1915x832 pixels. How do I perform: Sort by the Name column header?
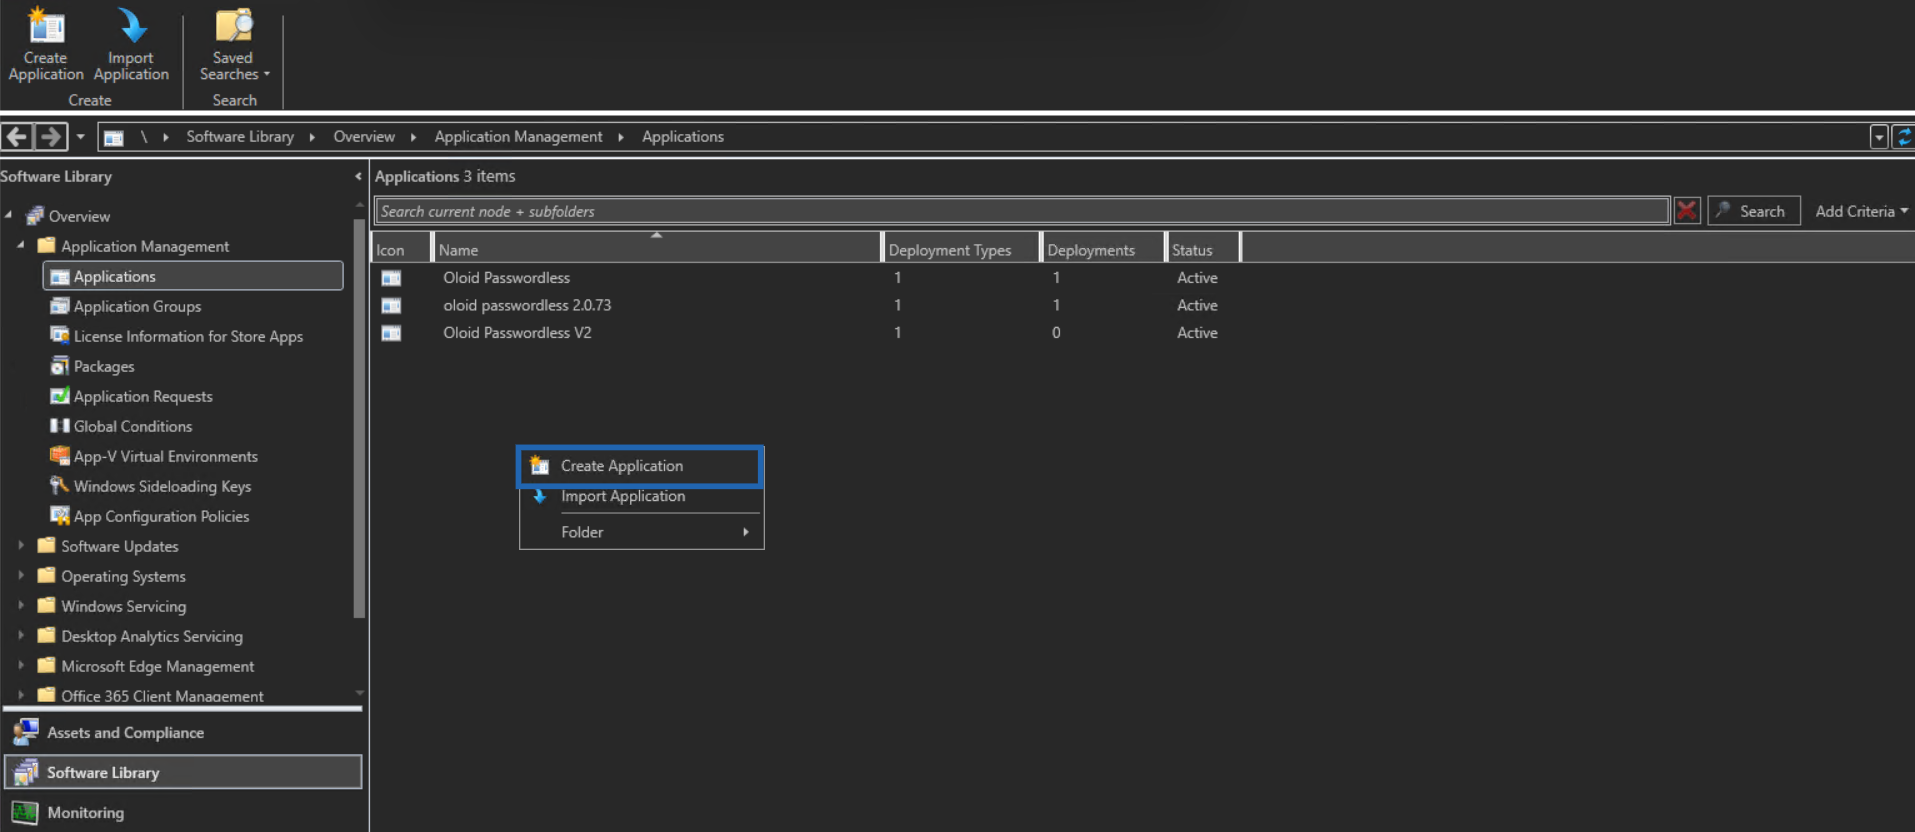click(656, 249)
